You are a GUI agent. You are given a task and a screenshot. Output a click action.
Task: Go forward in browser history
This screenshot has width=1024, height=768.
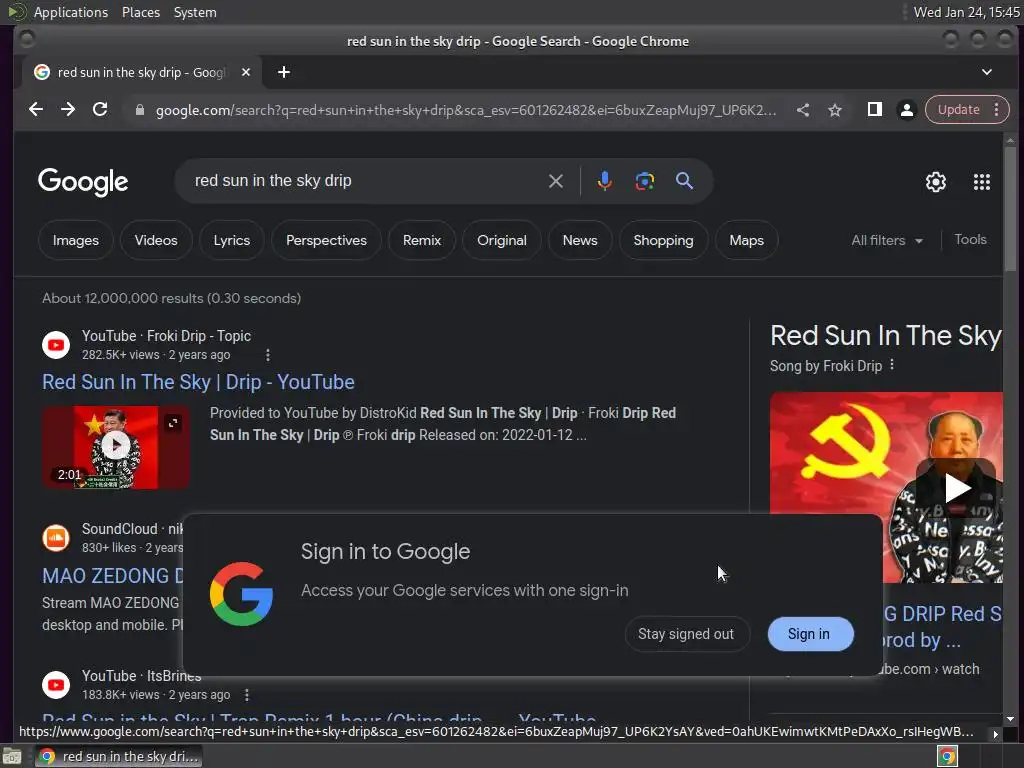(68, 110)
